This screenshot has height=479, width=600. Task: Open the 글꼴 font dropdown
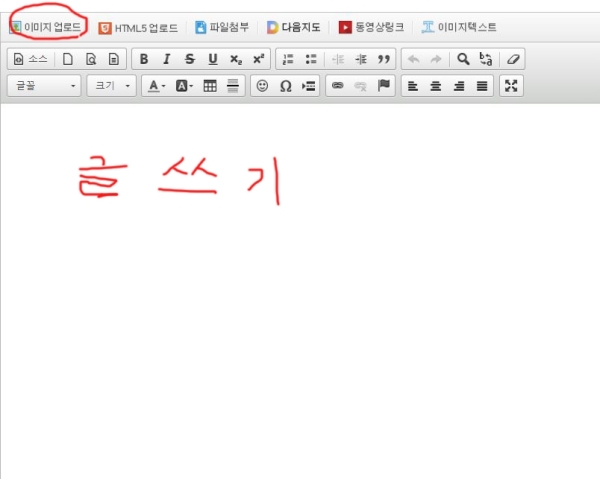click(x=44, y=86)
